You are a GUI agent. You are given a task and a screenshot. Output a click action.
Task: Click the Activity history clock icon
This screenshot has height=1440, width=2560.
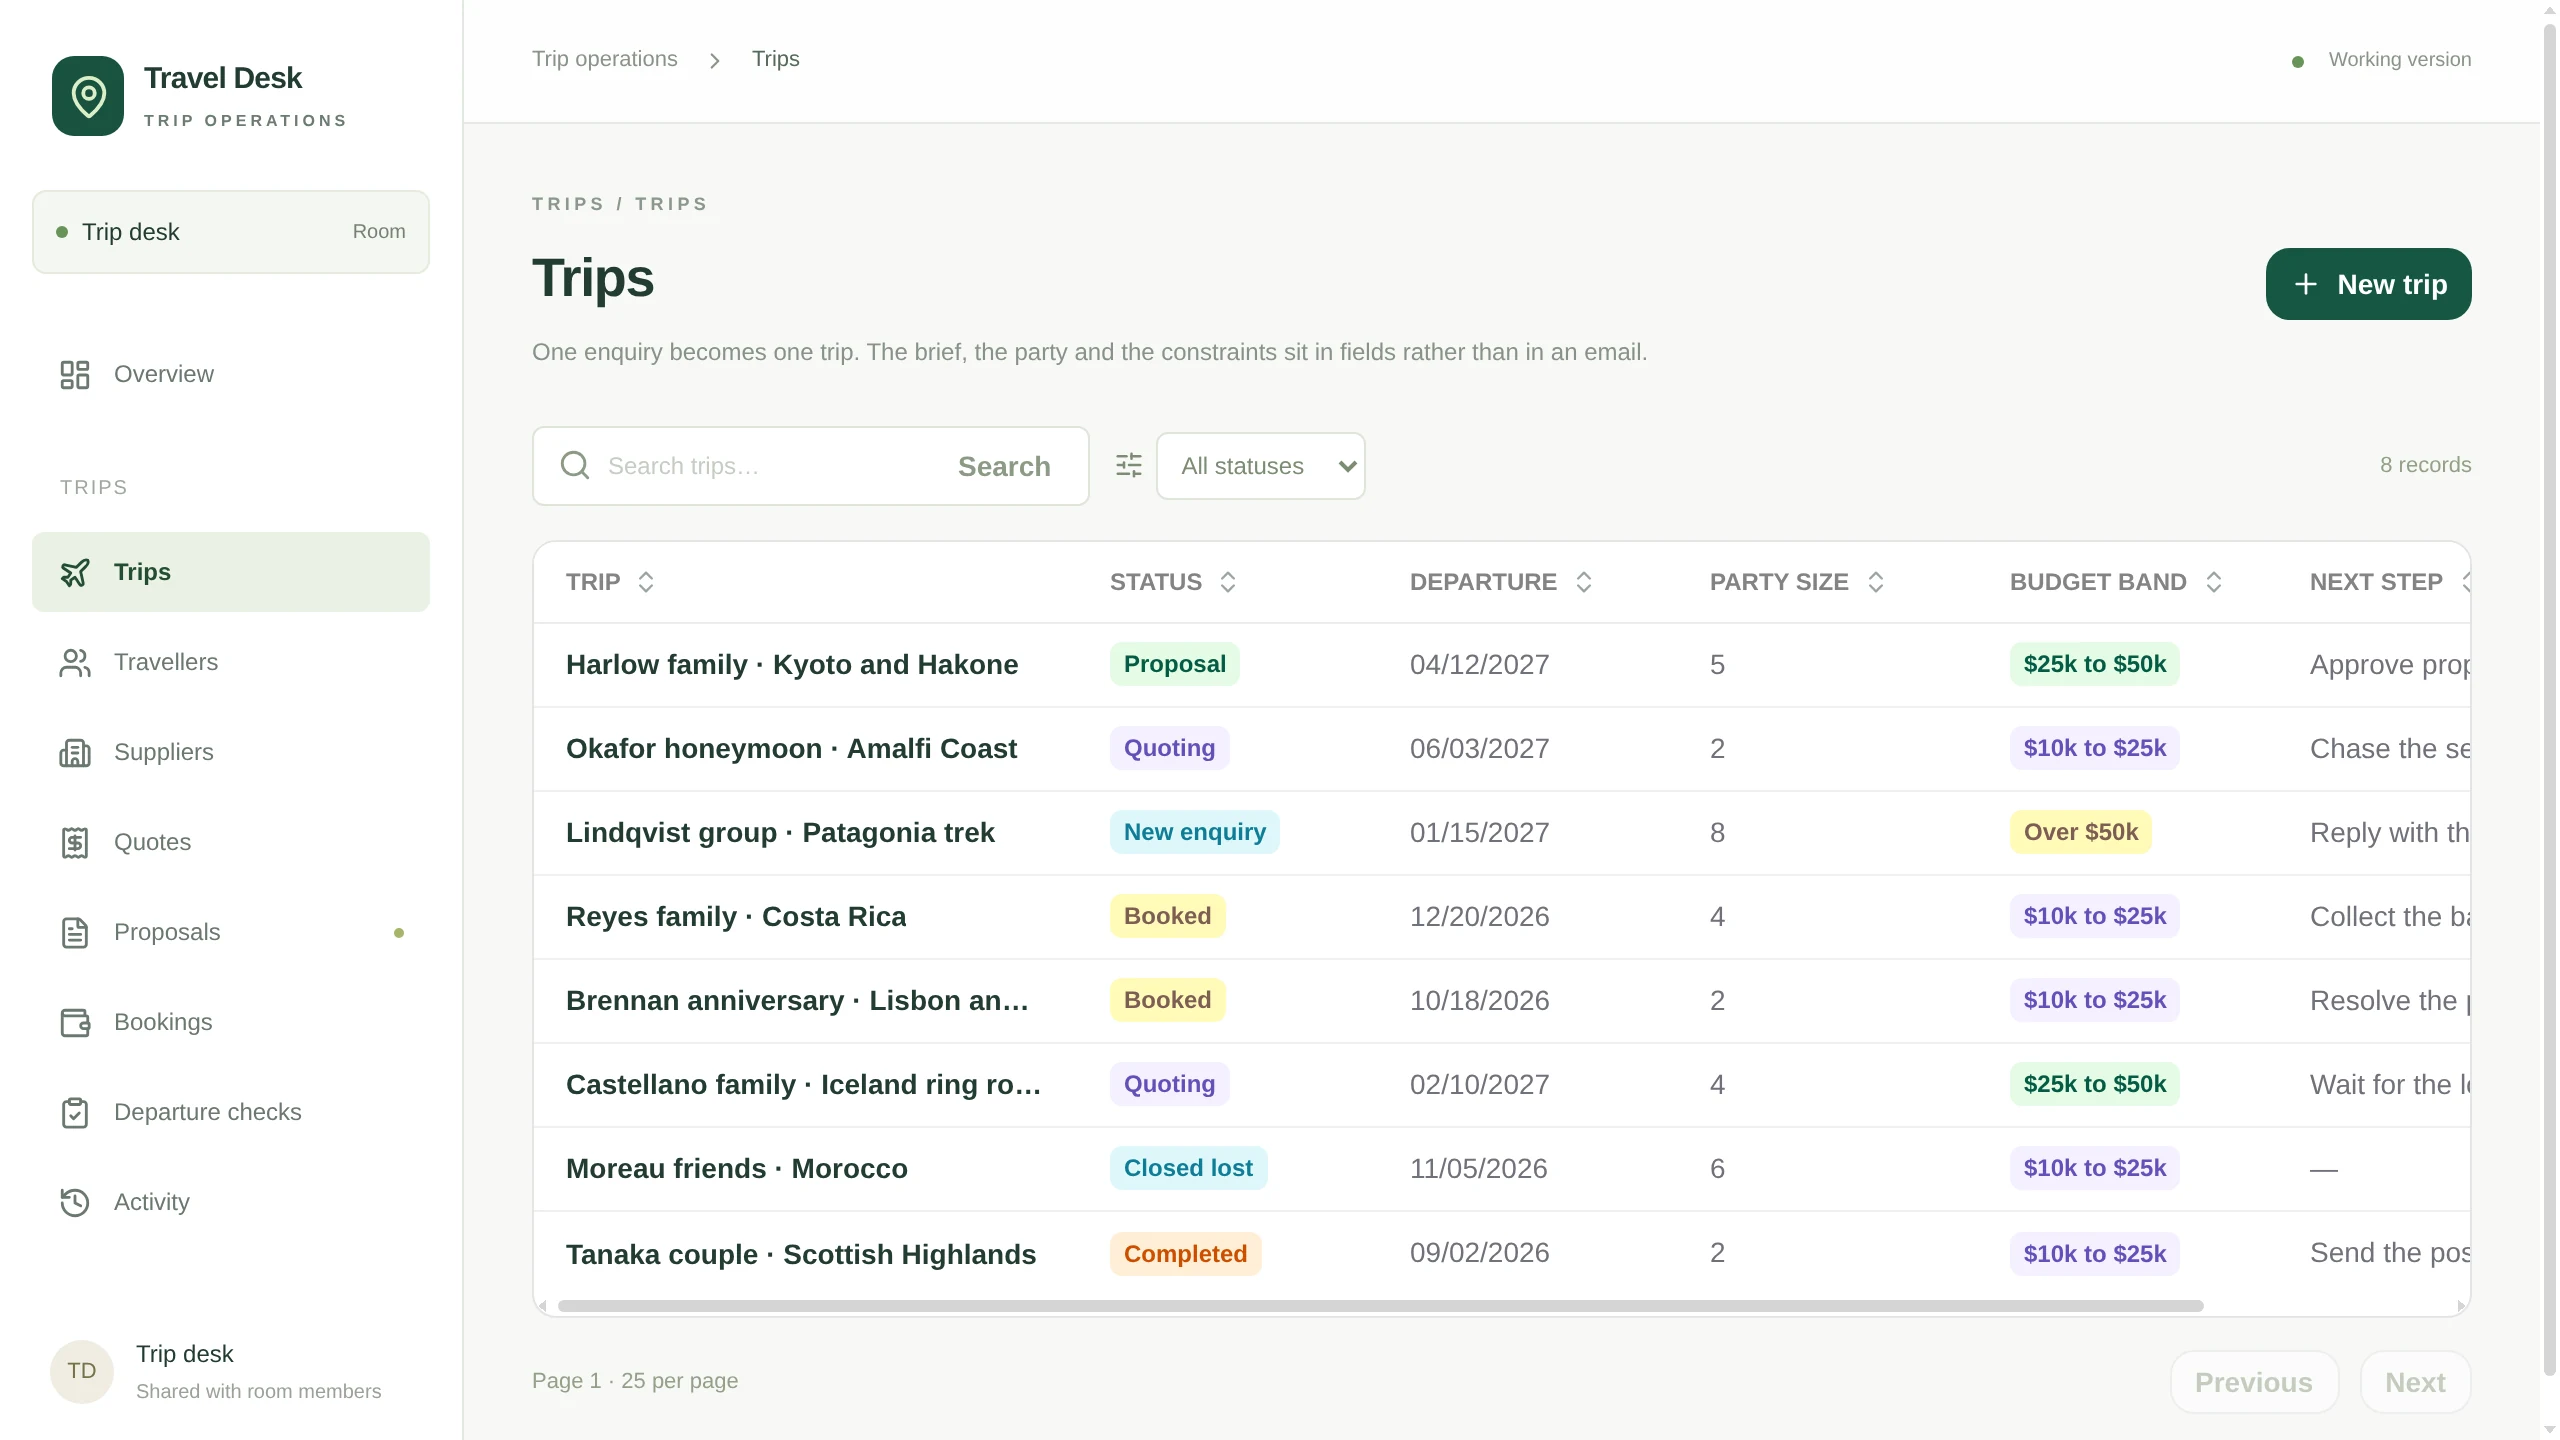[x=75, y=1202]
